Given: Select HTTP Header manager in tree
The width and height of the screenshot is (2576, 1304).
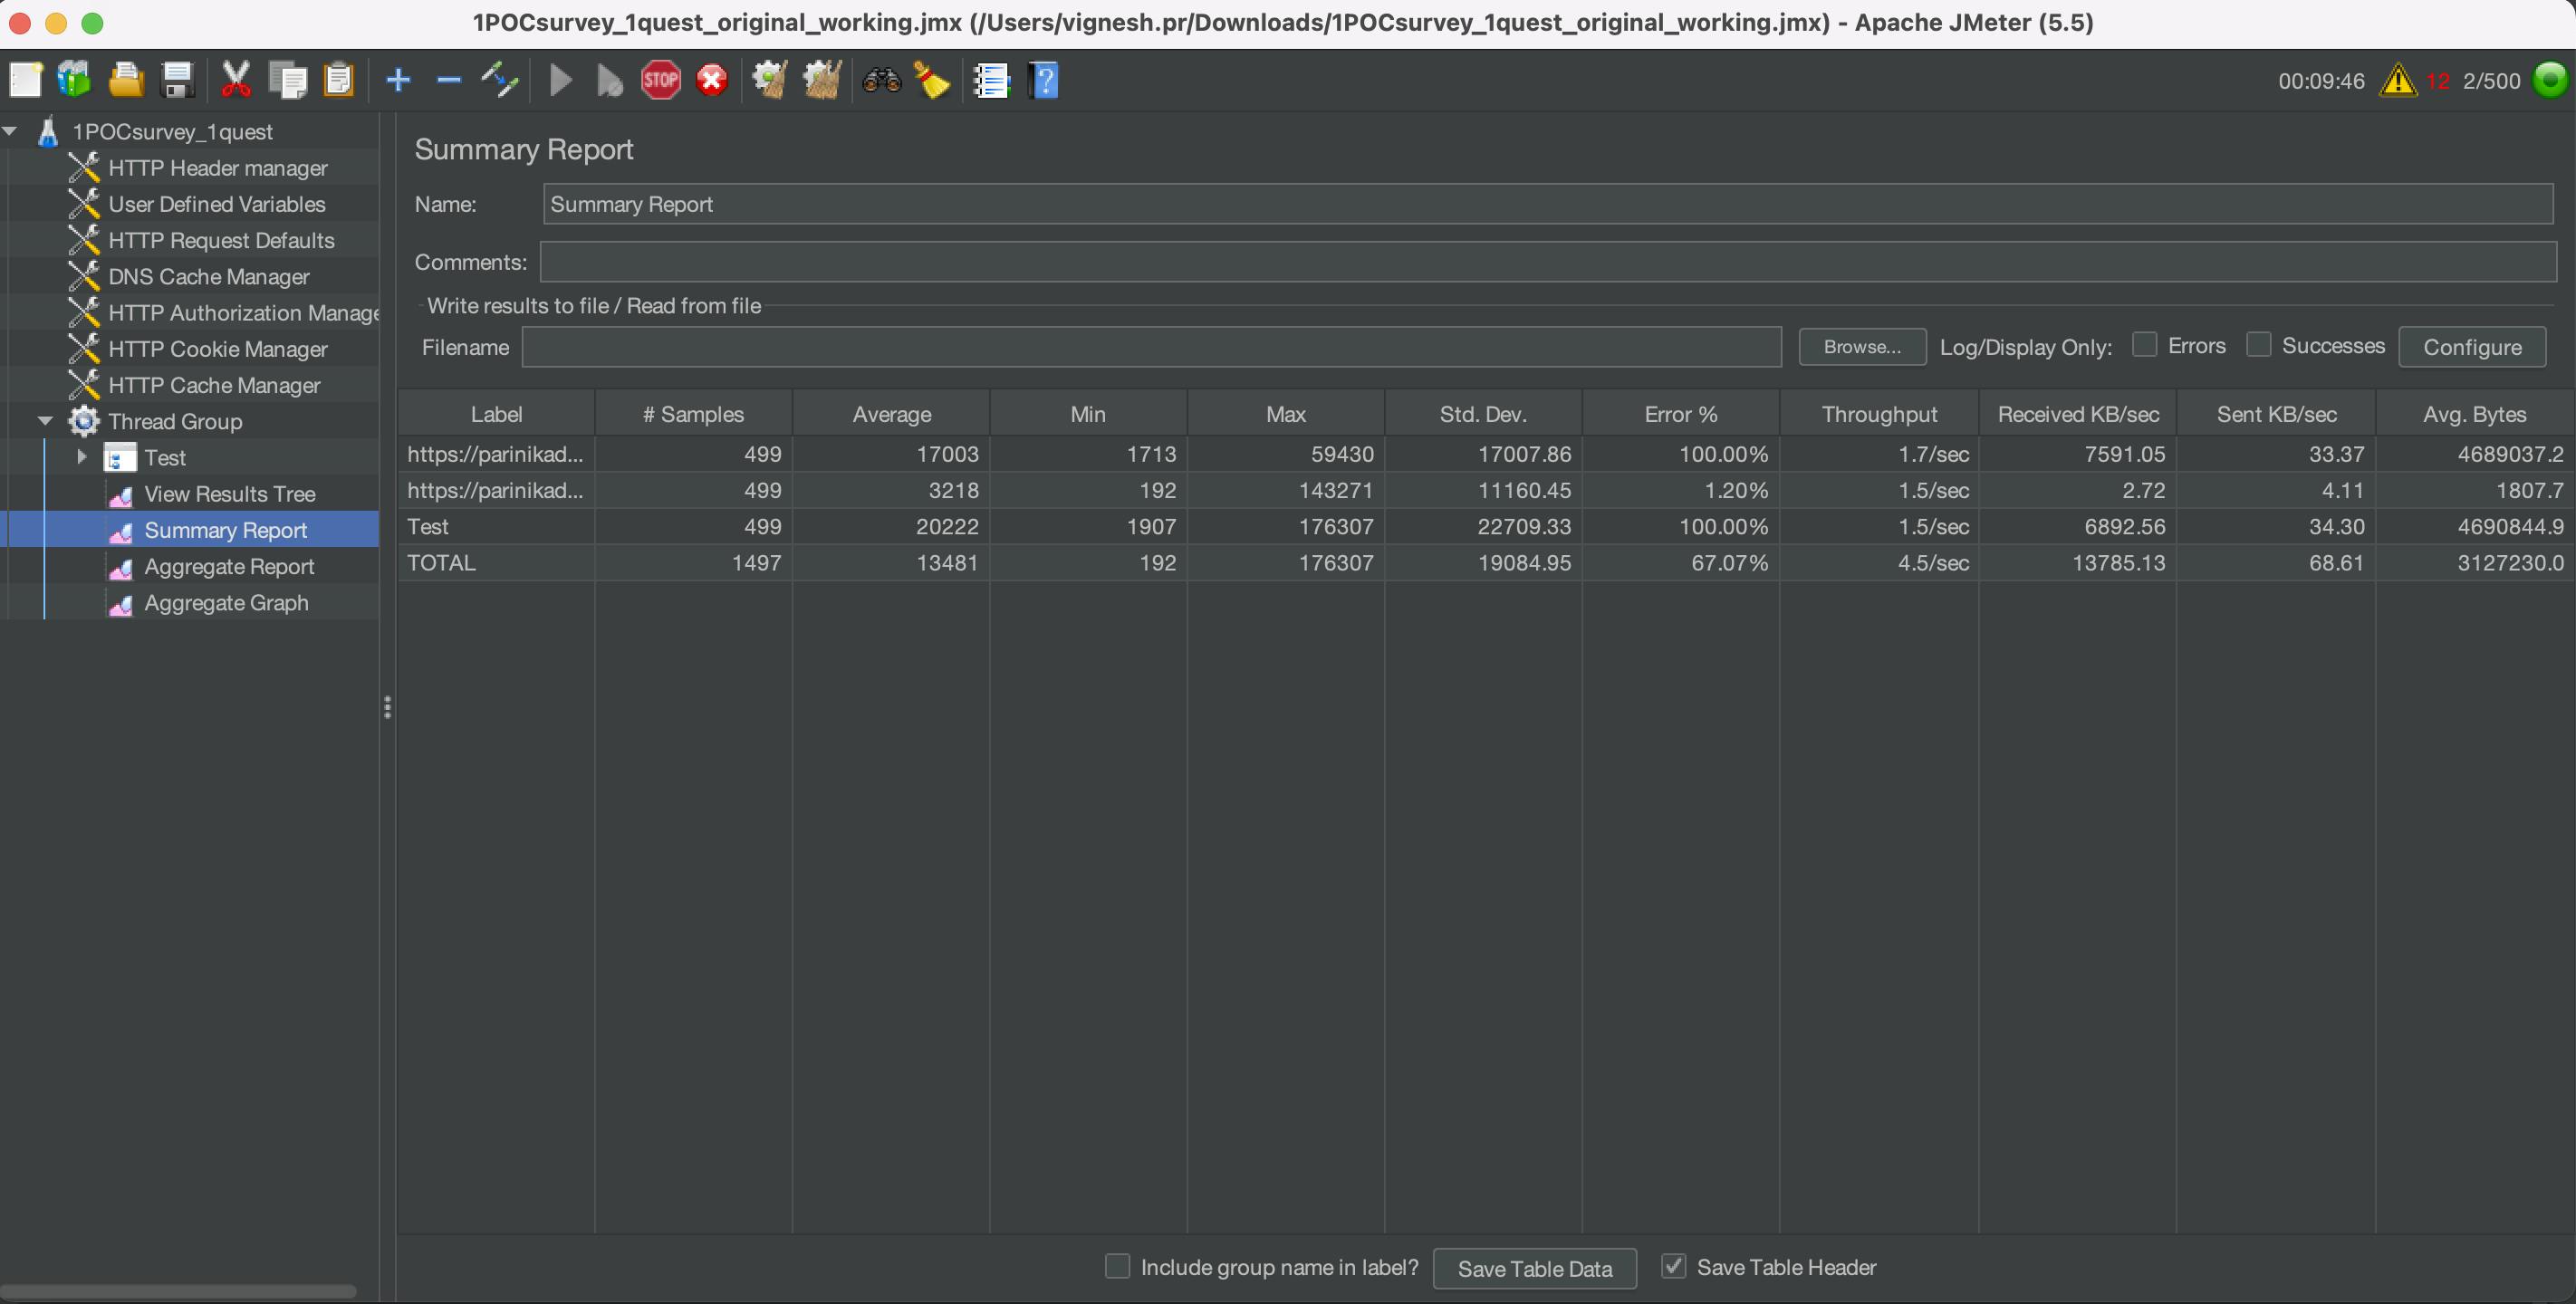Looking at the screenshot, I should click(x=218, y=168).
